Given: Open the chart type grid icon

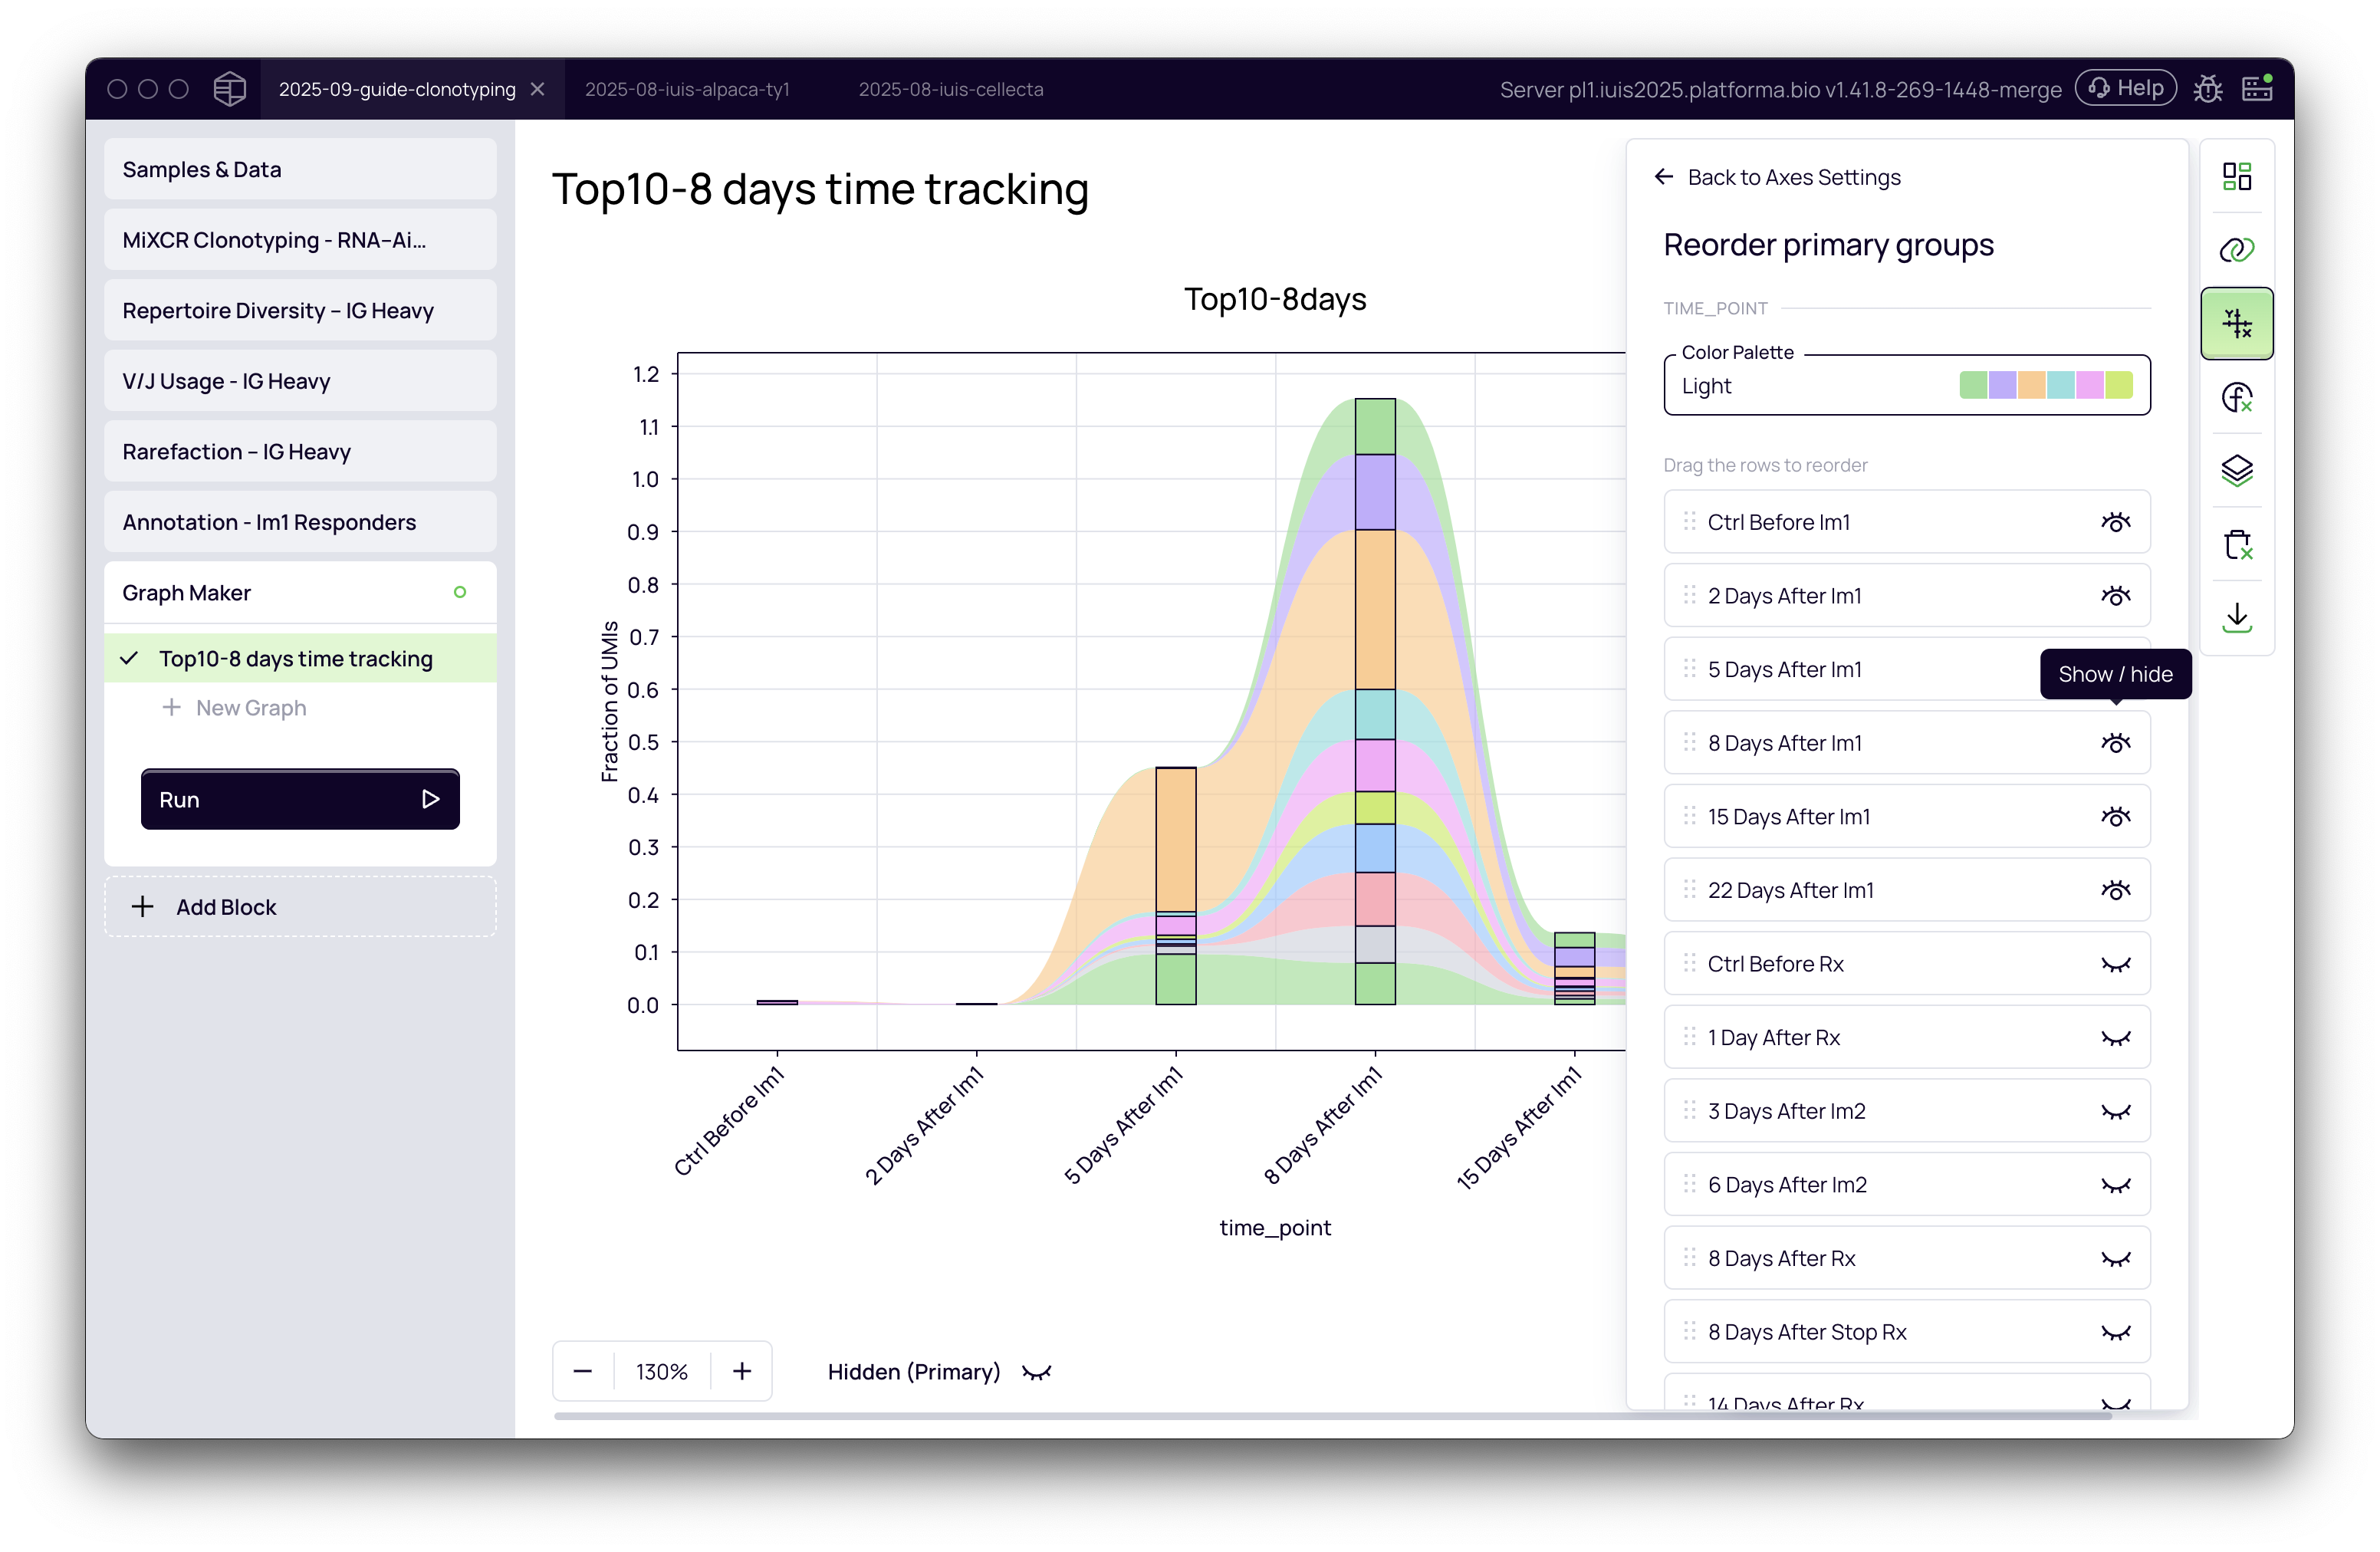Looking at the screenshot, I should [2236, 176].
